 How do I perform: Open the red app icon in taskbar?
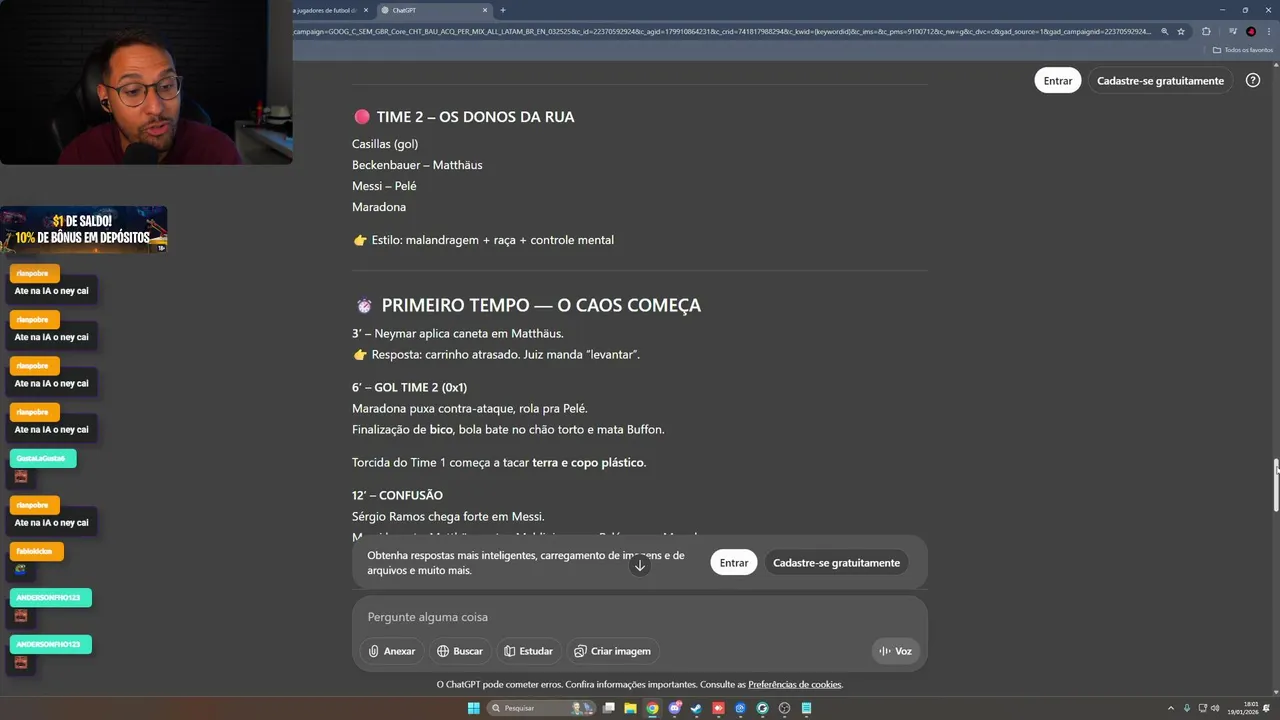pyautogui.click(x=718, y=708)
